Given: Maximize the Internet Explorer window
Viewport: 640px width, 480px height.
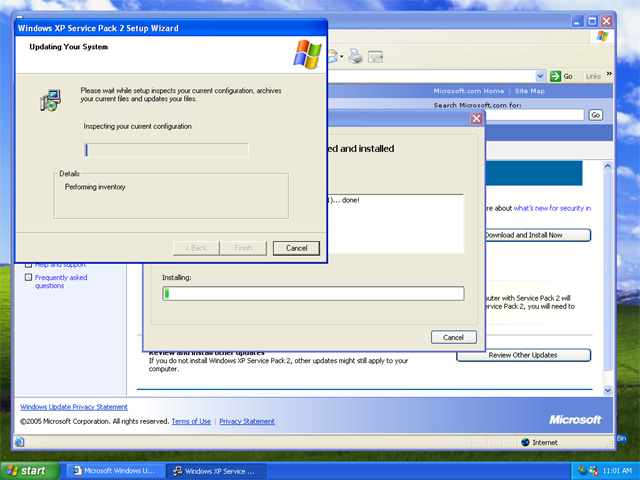Looking at the screenshot, I should 592,21.
